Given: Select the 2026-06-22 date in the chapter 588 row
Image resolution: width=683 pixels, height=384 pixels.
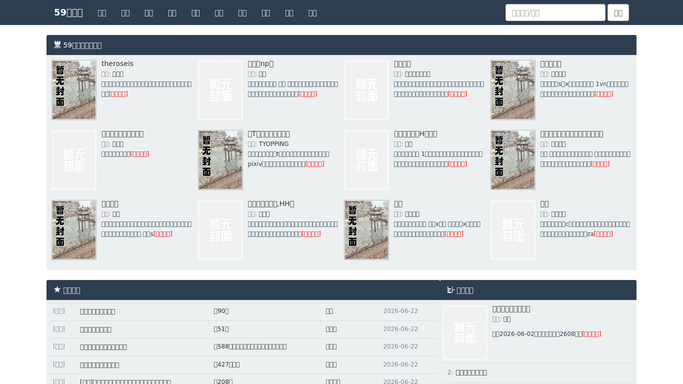Looking at the screenshot, I should pyautogui.click(x=400, y=347).
